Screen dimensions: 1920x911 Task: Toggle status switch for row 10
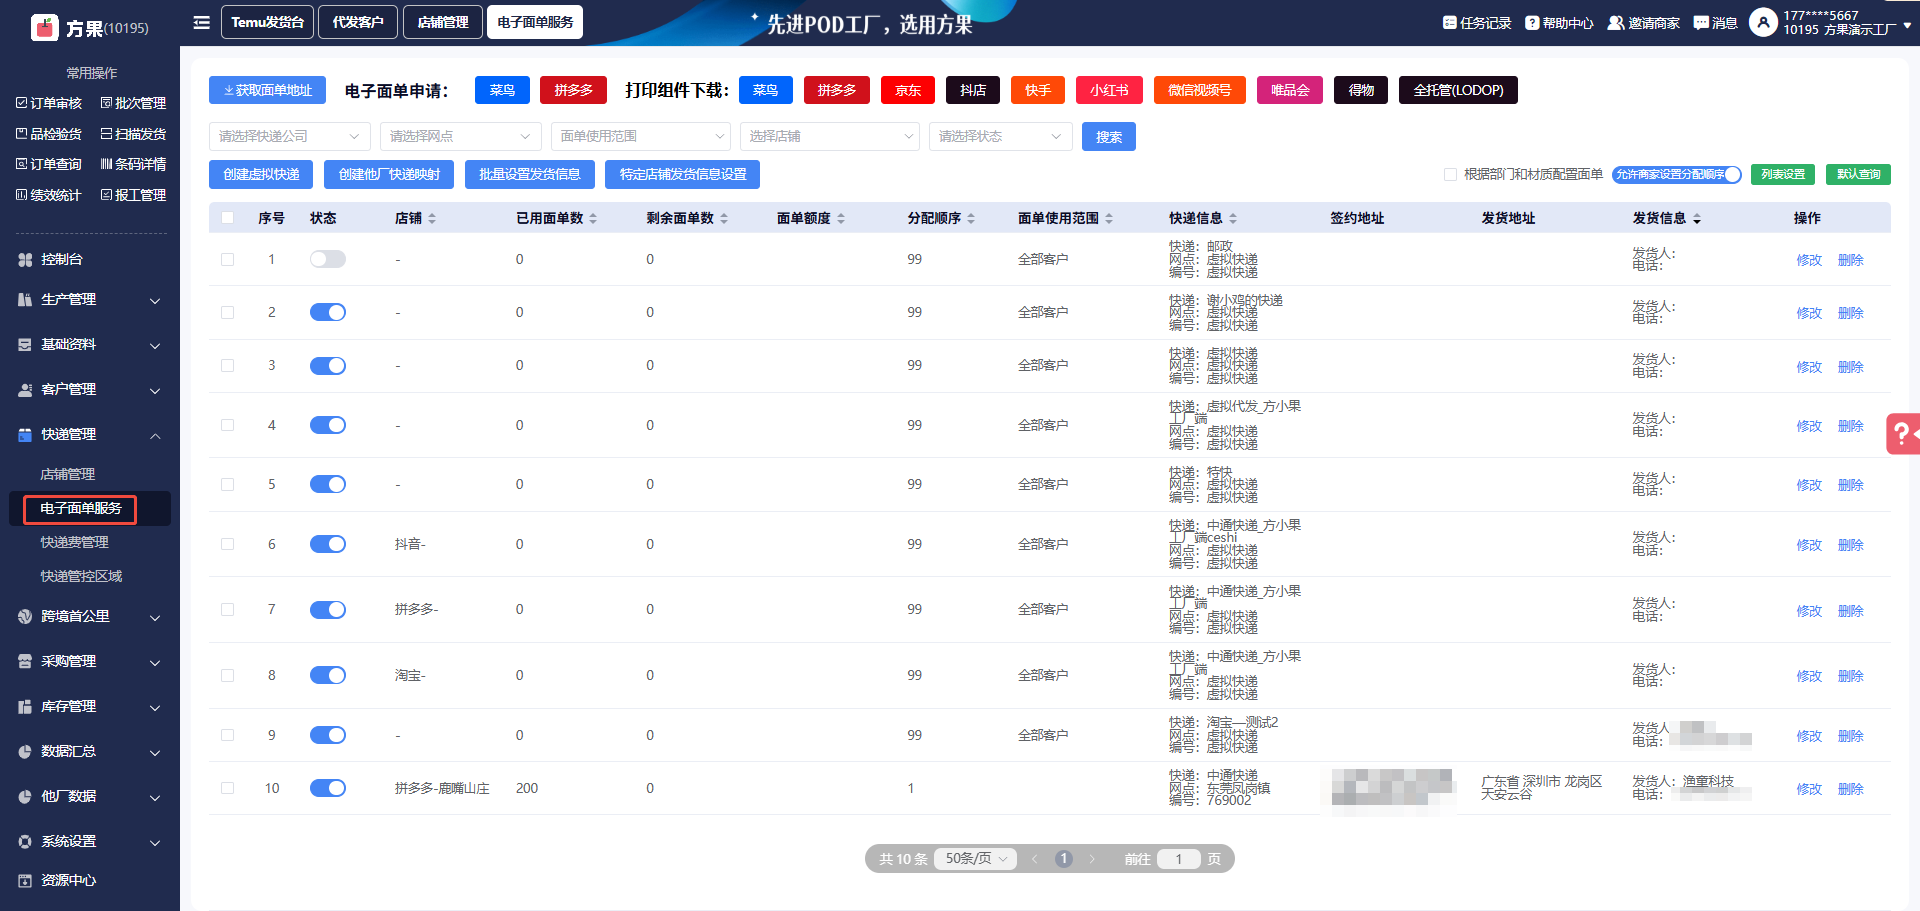click(328, 788)
